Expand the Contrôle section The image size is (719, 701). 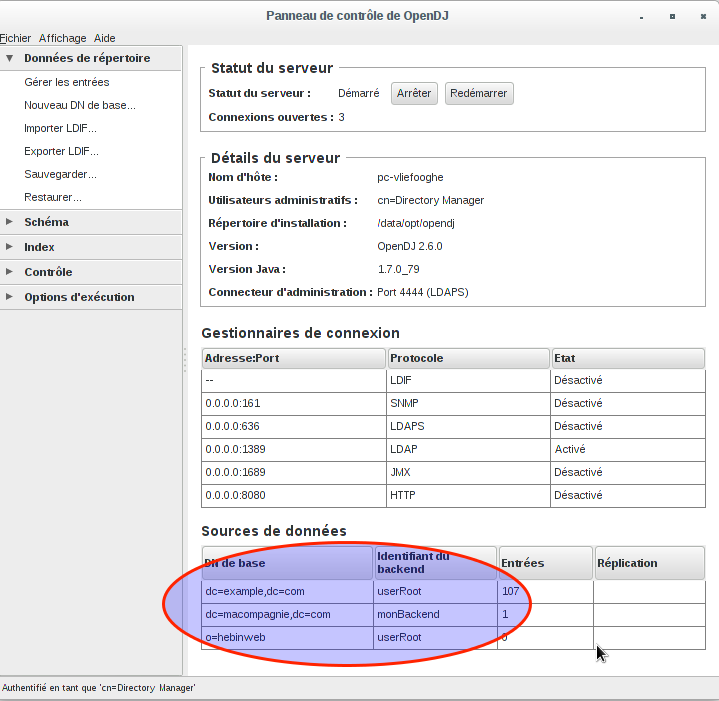point(91,272)
